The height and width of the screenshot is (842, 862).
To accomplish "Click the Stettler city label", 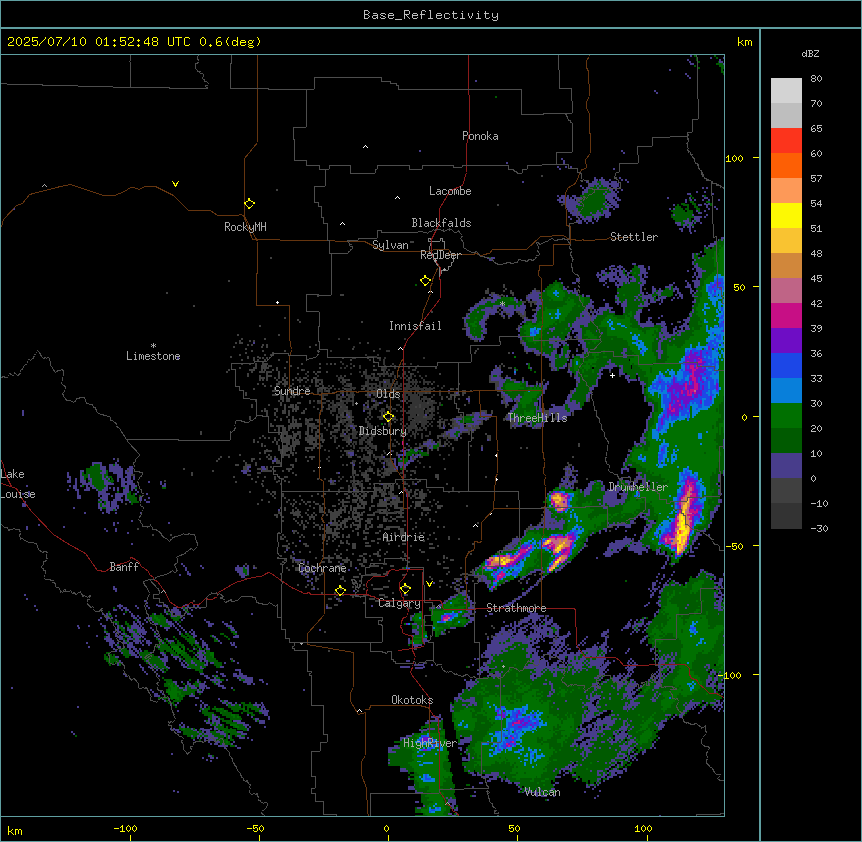I will pyautogui.click(x=634, y=237).
